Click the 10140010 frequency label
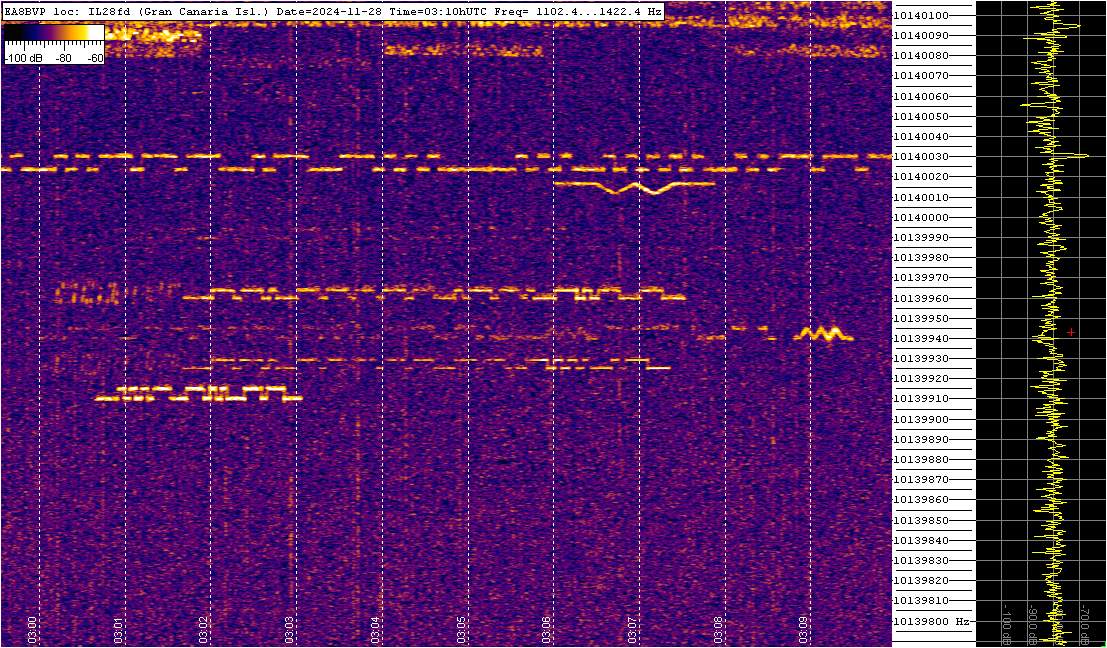The image size is (1107, 648). pyautogui.click(x=921, y=197)
